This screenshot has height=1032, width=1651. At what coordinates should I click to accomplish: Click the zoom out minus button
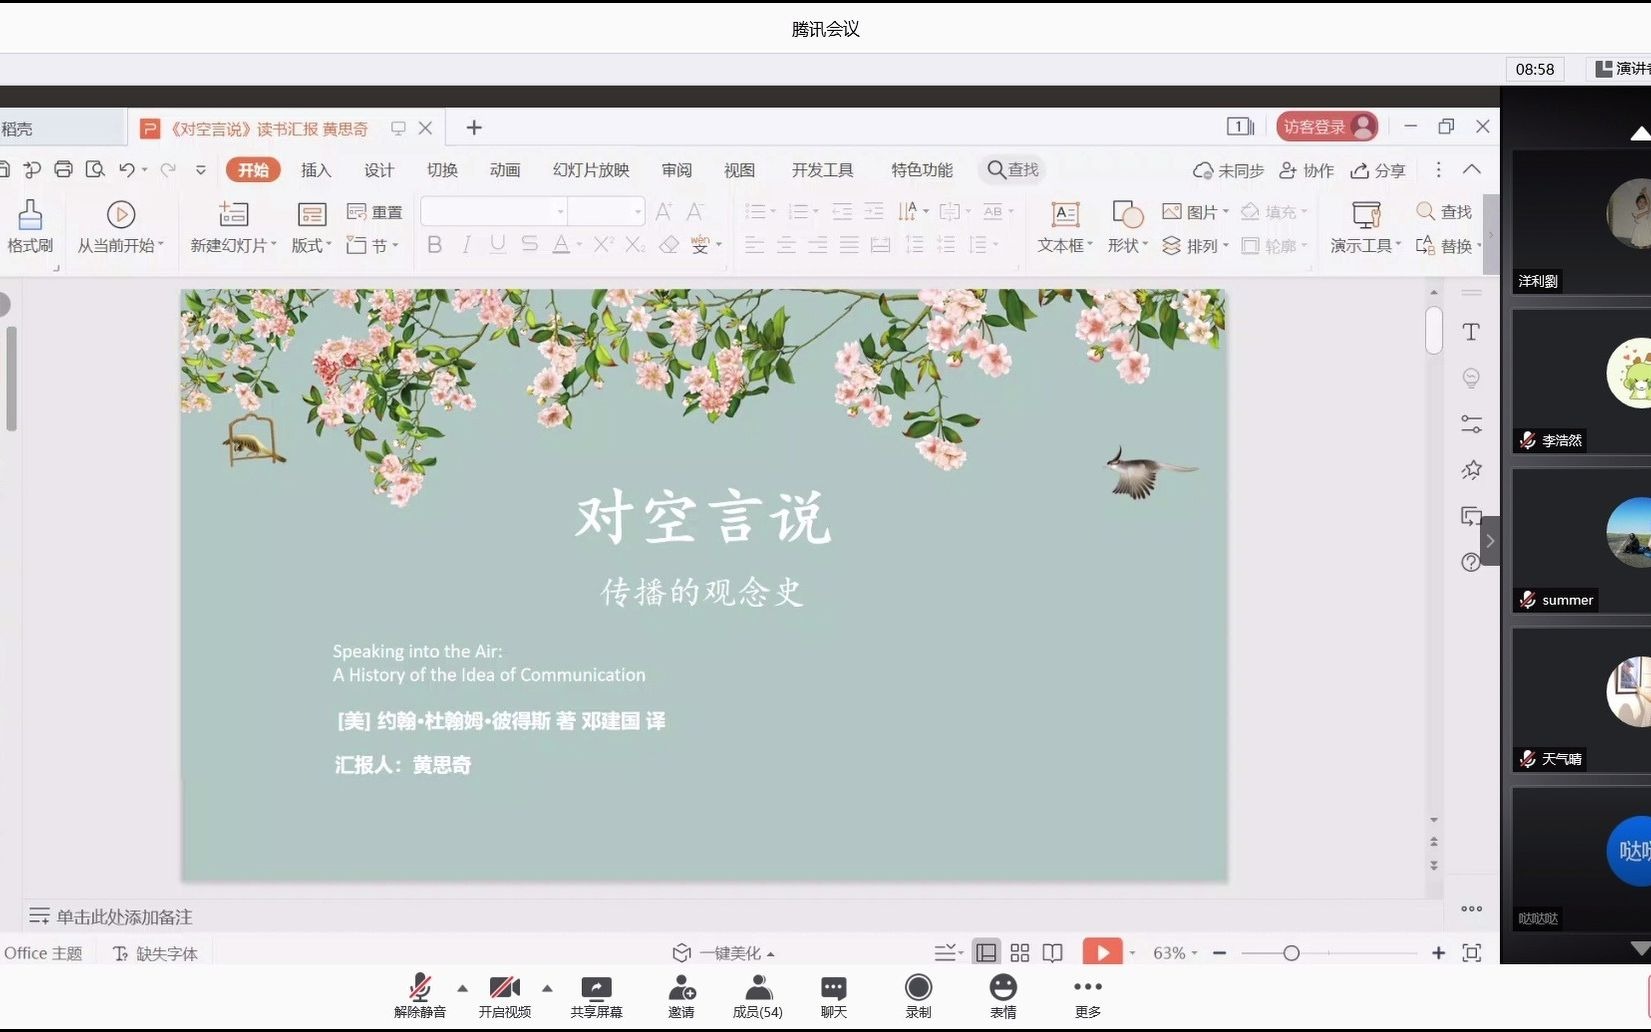(x=1220, y=953)
